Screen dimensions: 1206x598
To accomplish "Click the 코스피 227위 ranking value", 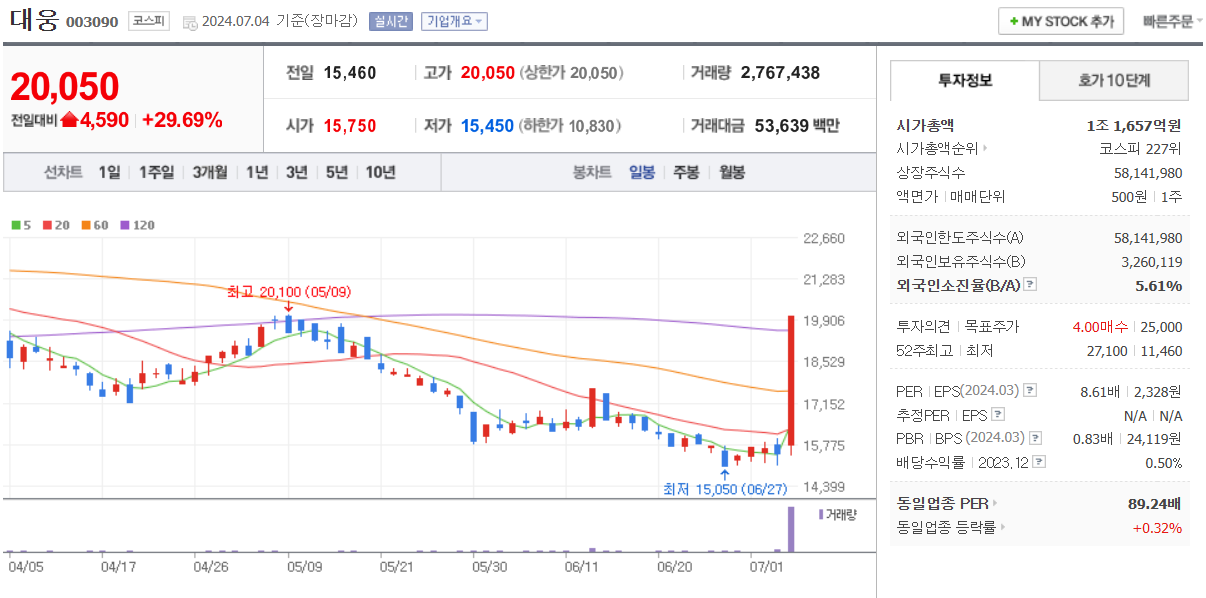I will 1140,149.
